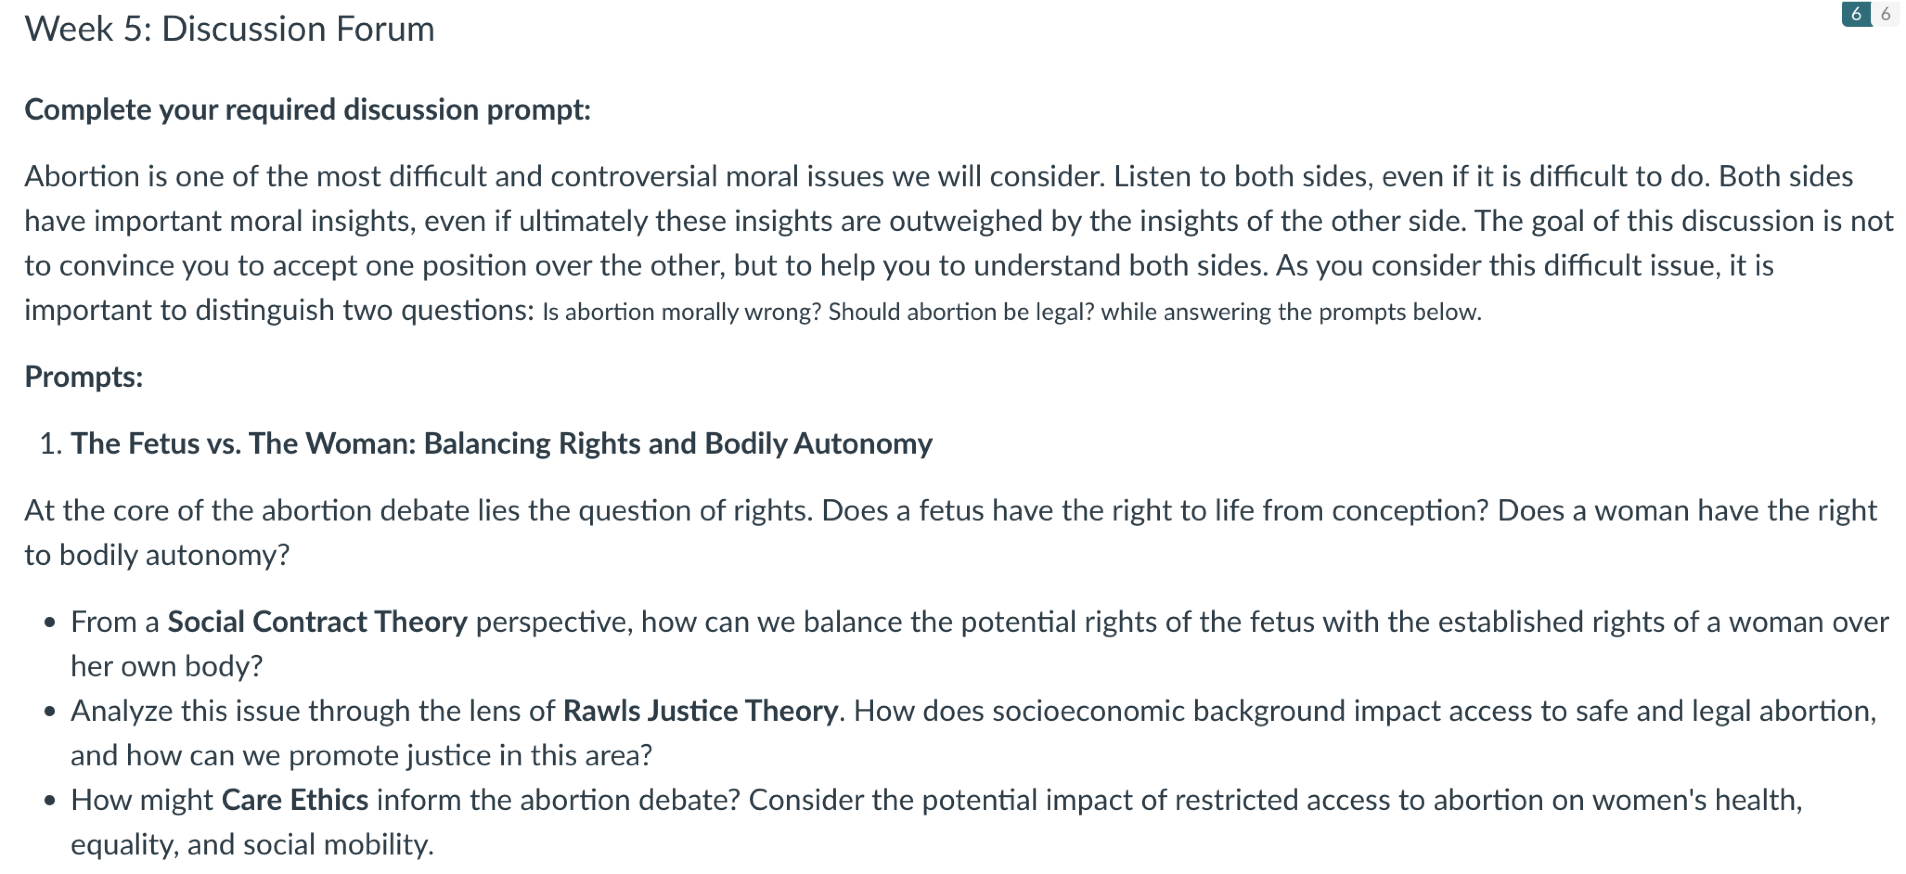Image resolution: width=1906 pixels, height=874 pixels.
Task: Click the bold 'Rawls Justice Theory' term
Action: point(700,711)
